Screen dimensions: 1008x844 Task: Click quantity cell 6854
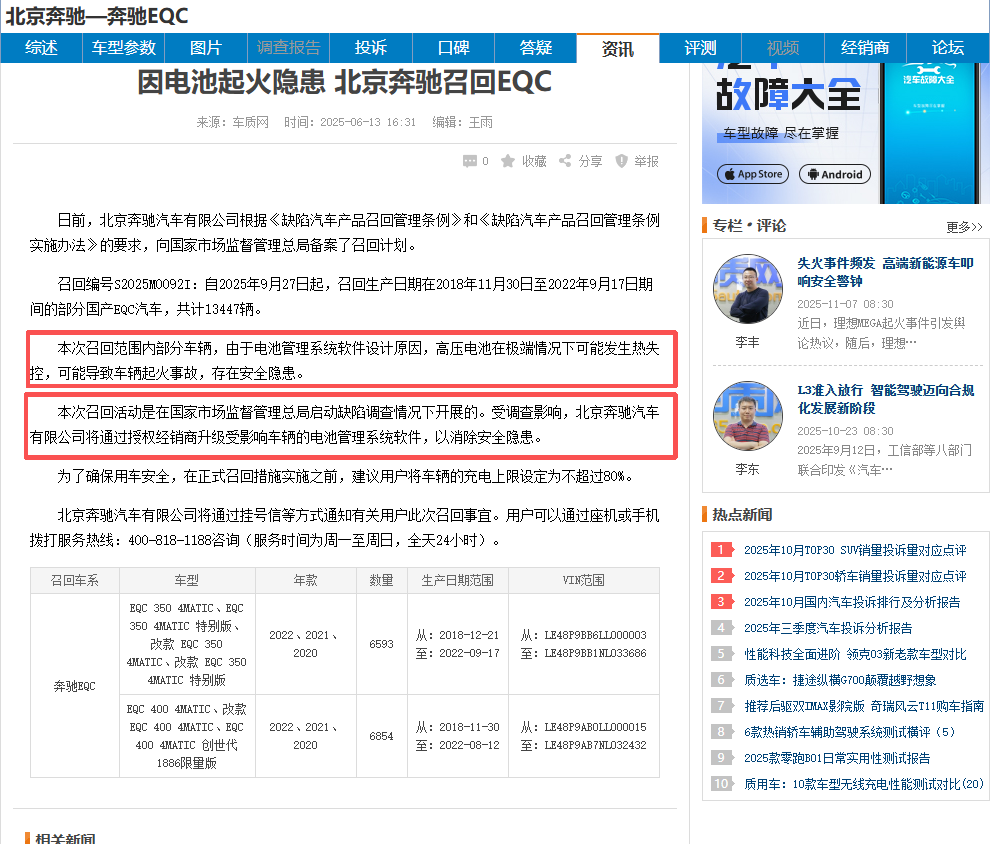pos(381,736)
